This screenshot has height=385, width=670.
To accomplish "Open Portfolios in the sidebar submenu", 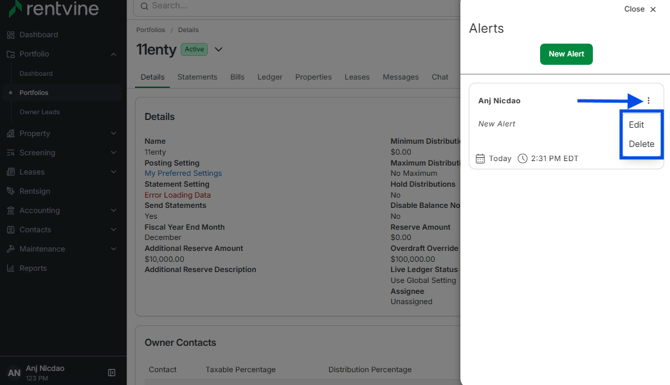I will click(x=34, y=93).
